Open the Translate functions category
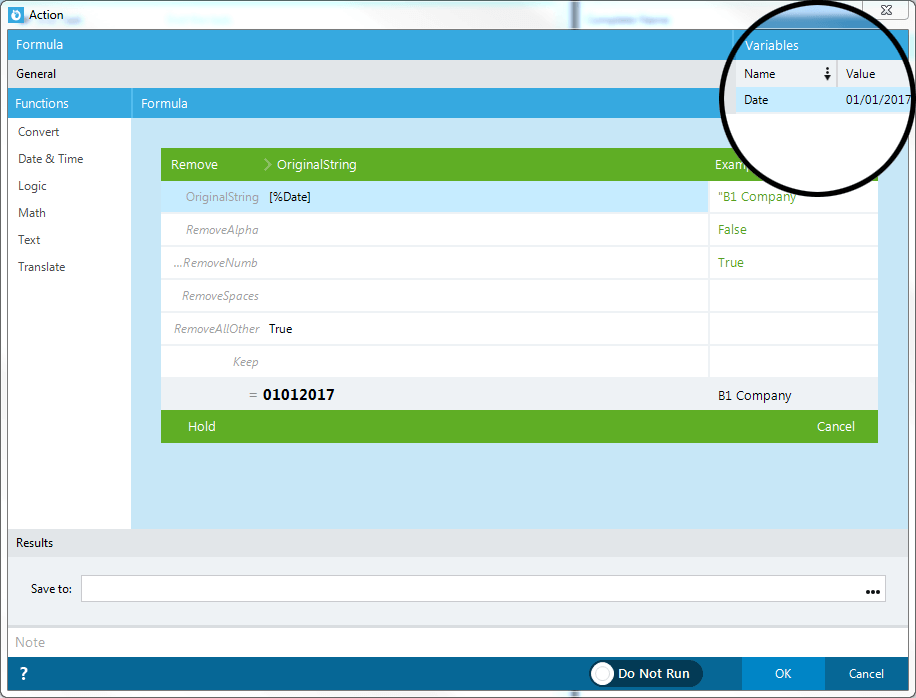 coord(41,267)
